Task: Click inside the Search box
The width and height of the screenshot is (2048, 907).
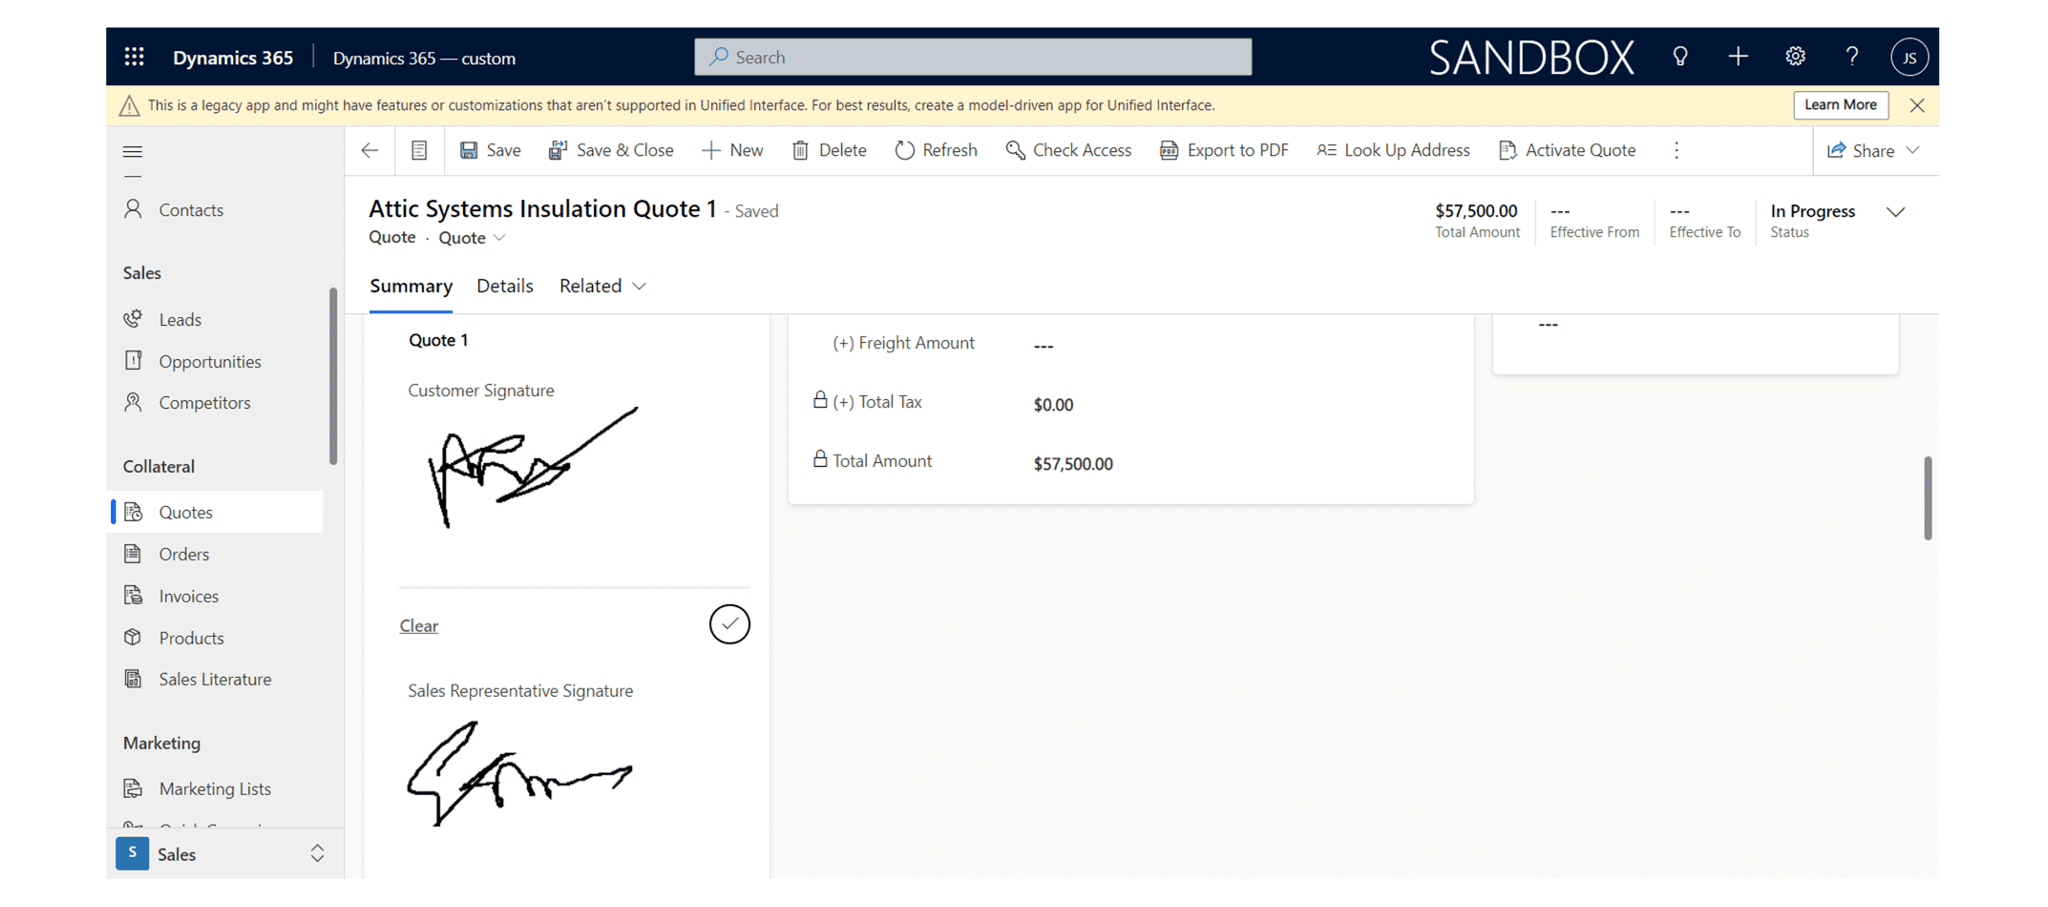Action: point(973,57)
